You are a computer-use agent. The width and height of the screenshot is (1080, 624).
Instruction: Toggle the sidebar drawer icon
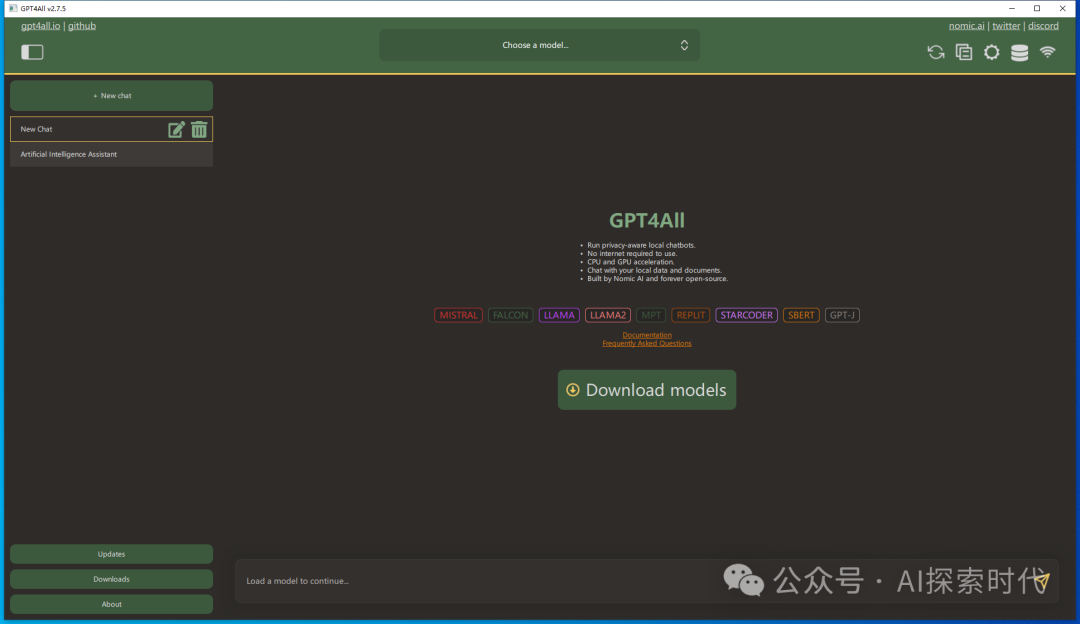point(32,52)
